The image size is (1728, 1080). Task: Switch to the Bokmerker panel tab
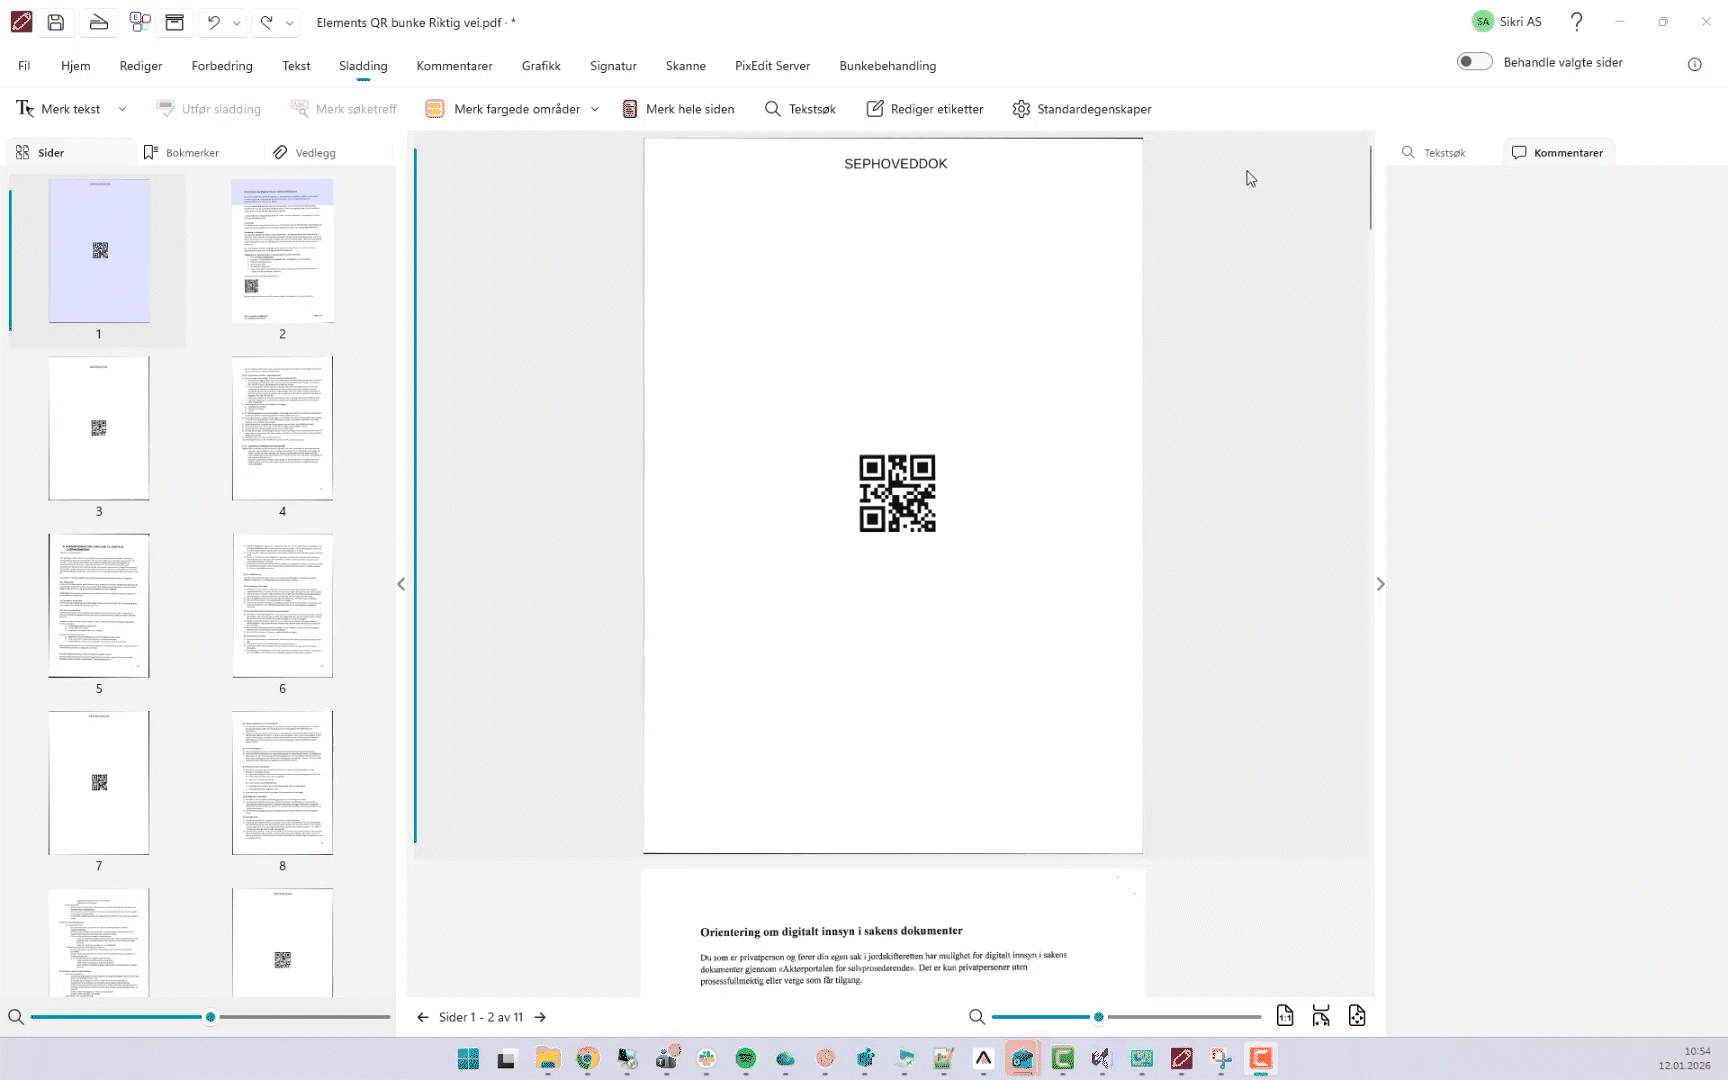coord(181,153)
